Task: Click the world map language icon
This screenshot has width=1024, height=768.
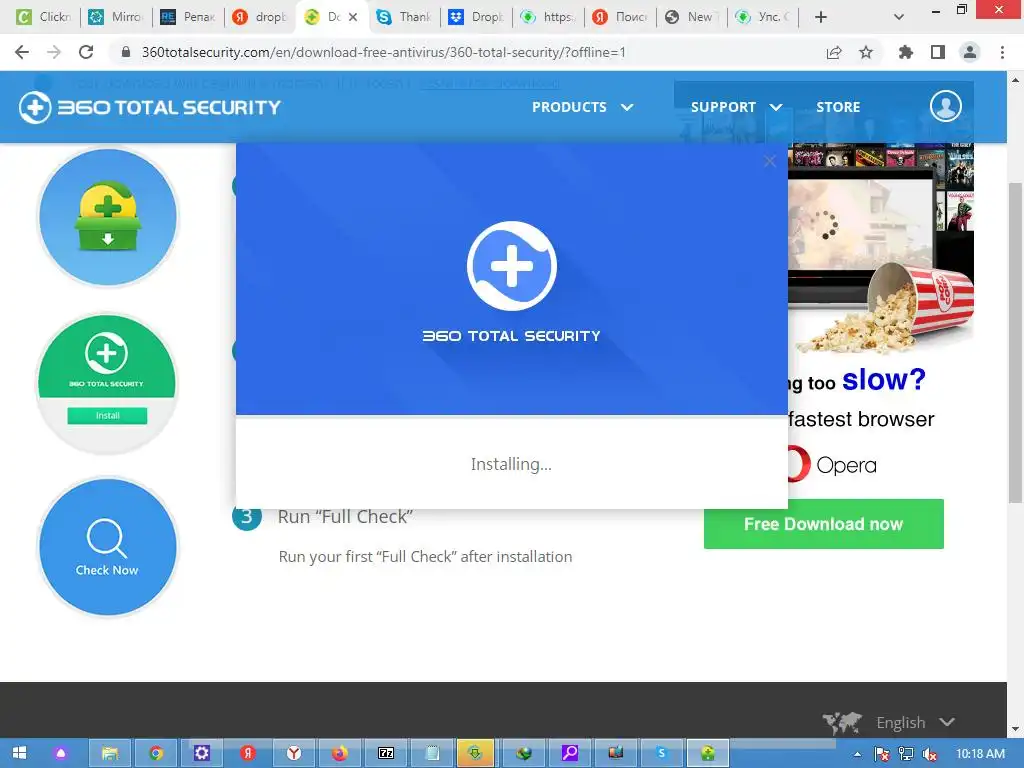Action: pyautogui.click(x=842, y=722)
